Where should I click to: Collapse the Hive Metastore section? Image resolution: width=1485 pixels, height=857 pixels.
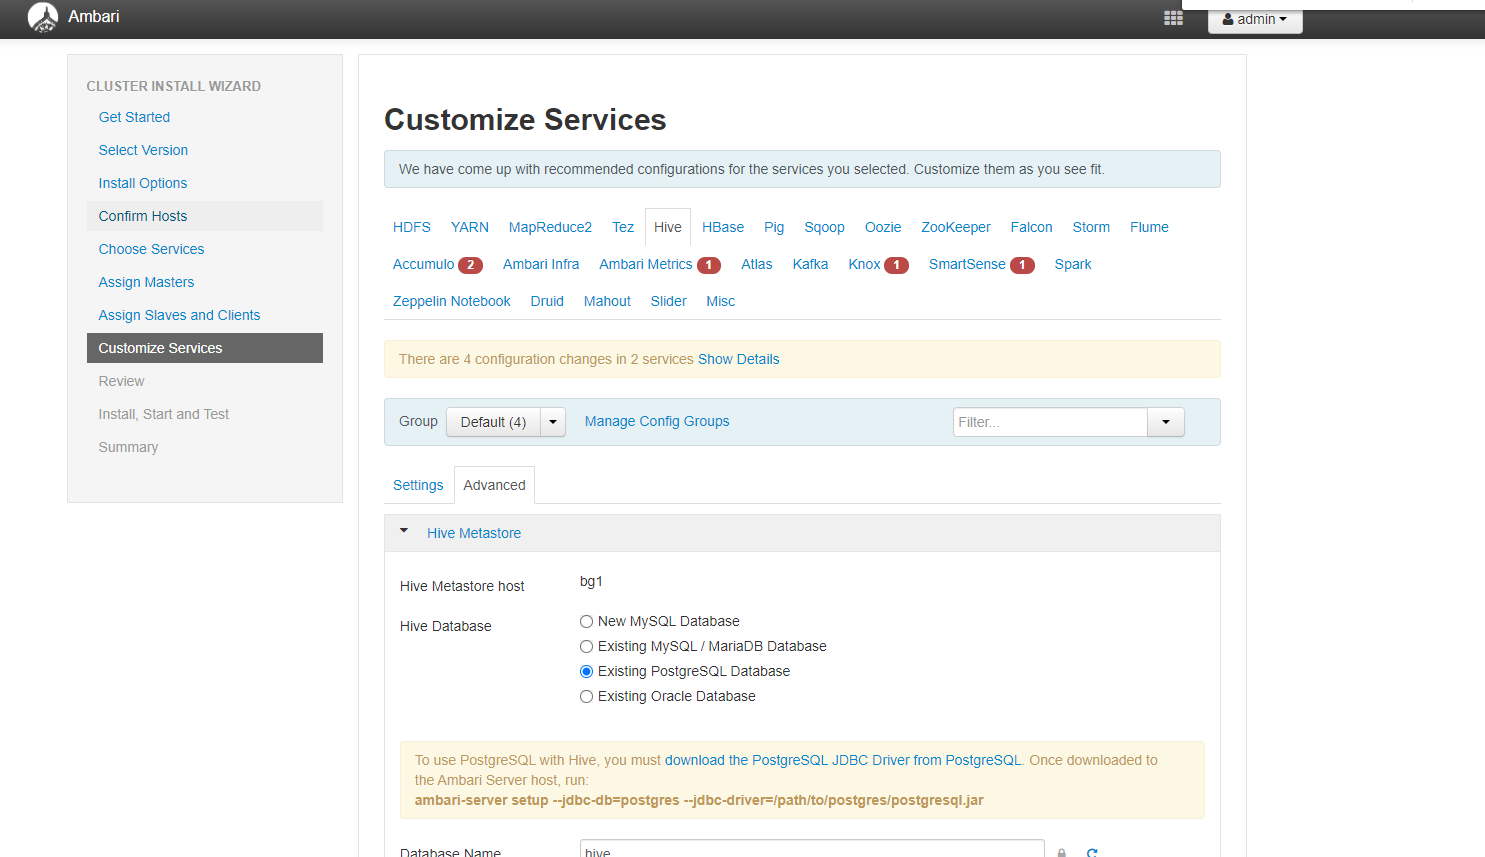pyautogui.click(x=404, y=532)
